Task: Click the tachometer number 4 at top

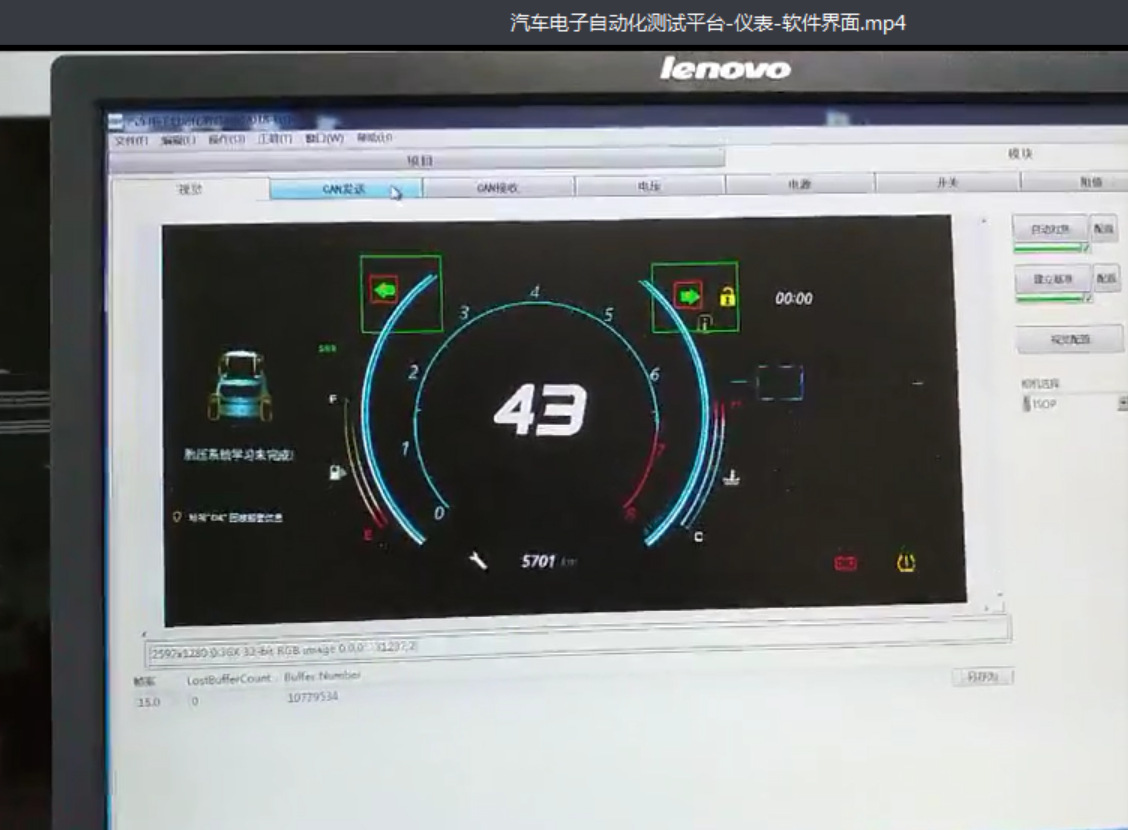Action: pos(535,292)
